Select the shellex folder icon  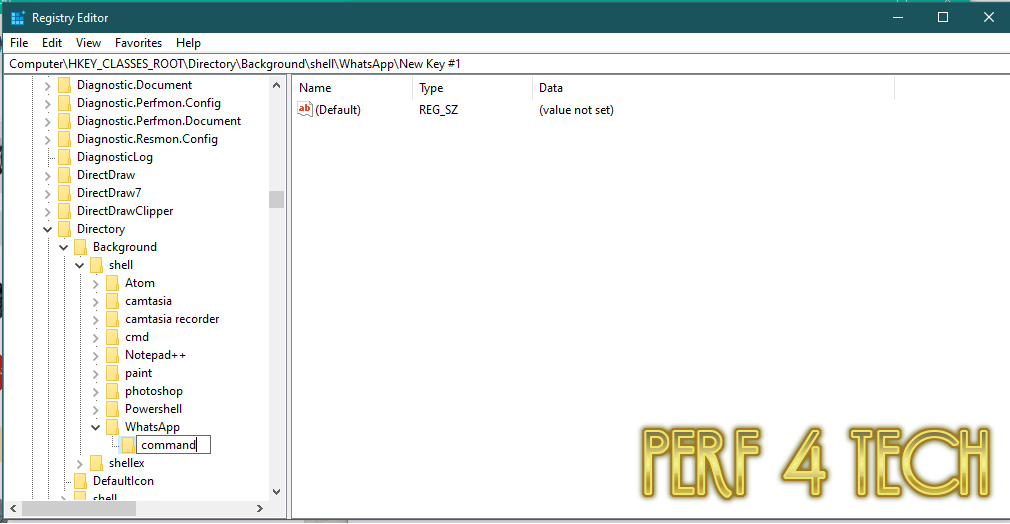coord(96,463)
